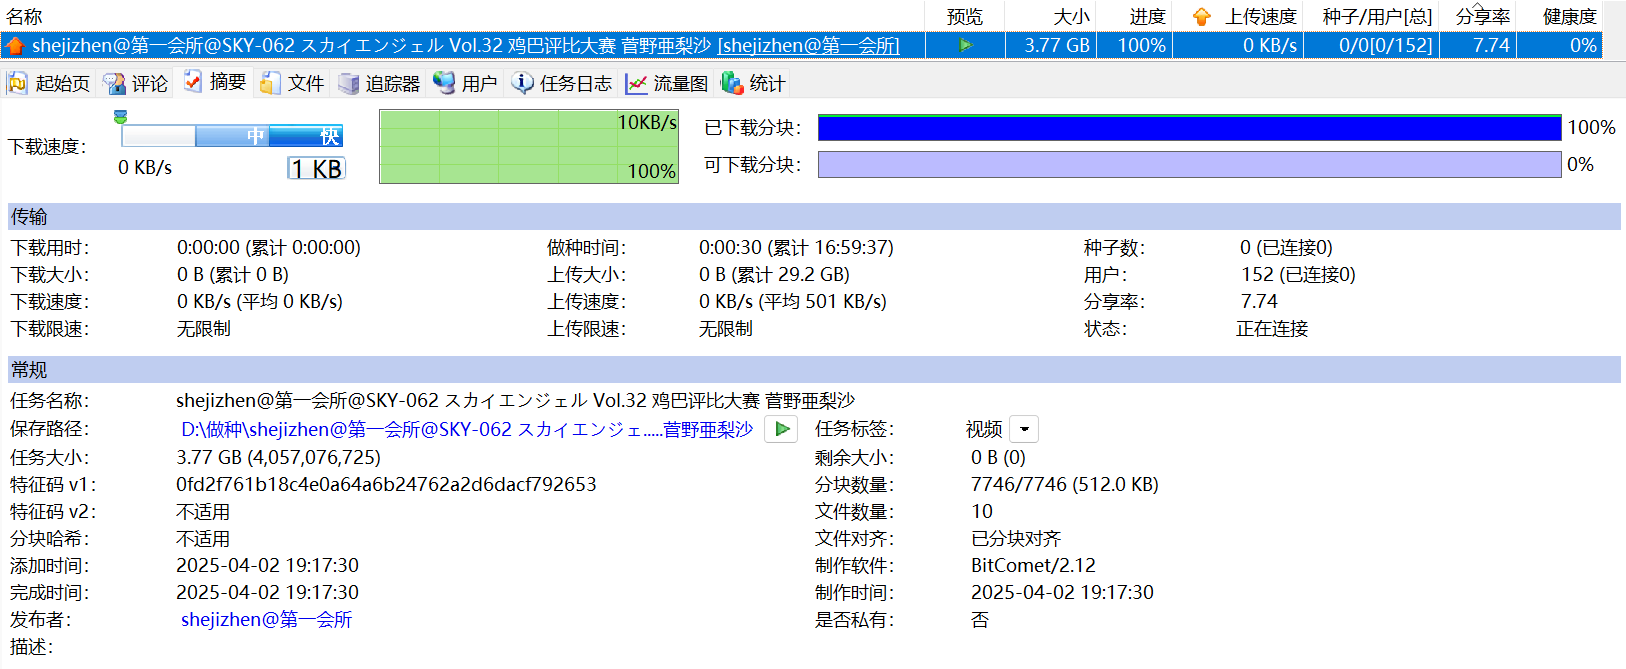The width and height of the screenshot is (1626, 669).
Task: Open the 流量图 tab
Action: pyautogui.click(x=667, y=83)
